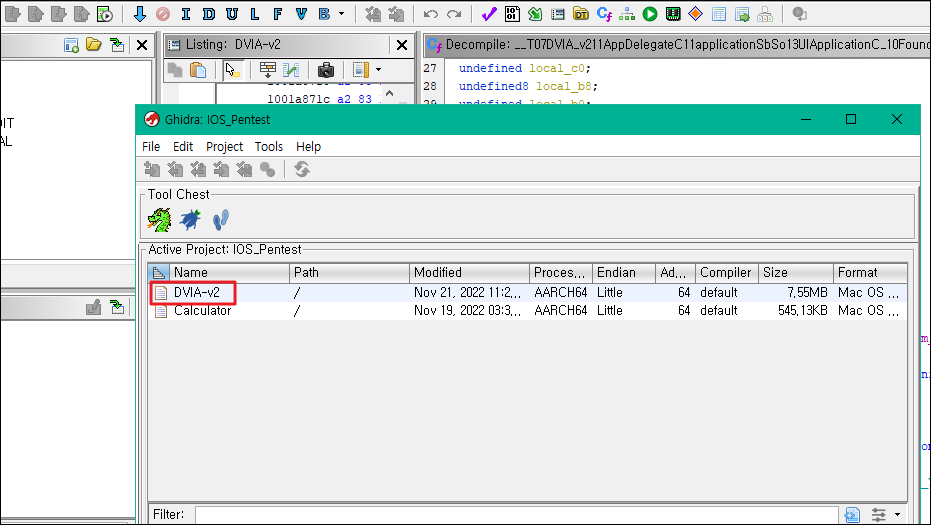Sort project files by Modified column
The width and height of the screenshot is (931, 525).
point(469,272)
